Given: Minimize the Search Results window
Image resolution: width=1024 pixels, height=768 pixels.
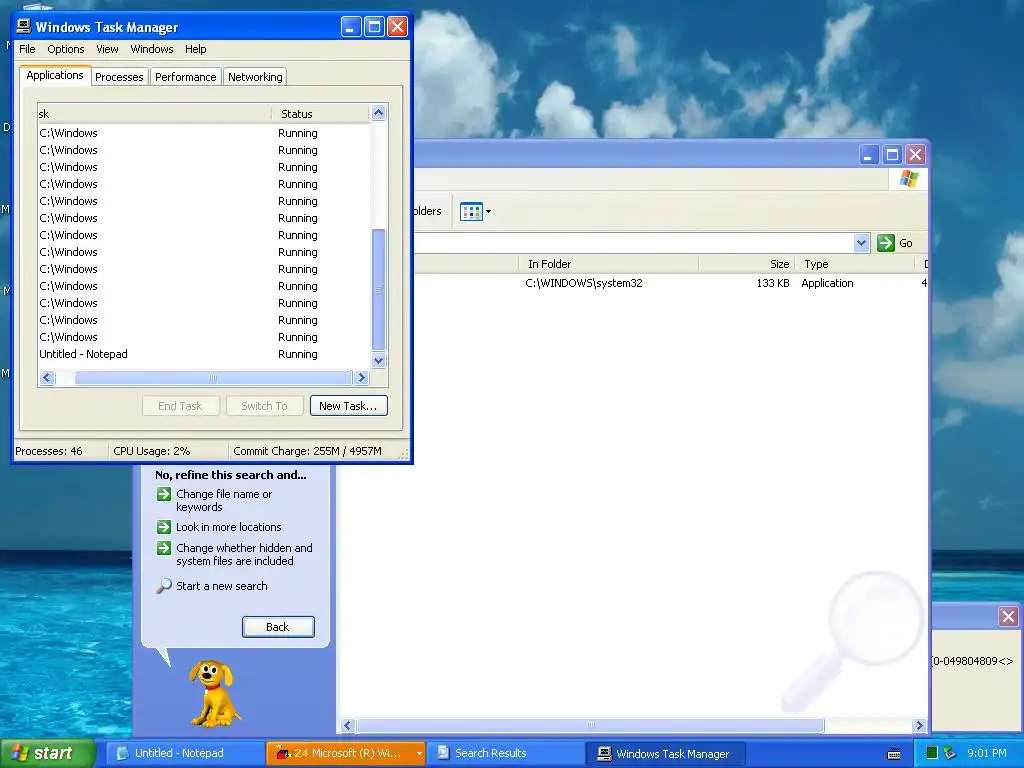Looking at the screenshot, I should pos(869,155).
